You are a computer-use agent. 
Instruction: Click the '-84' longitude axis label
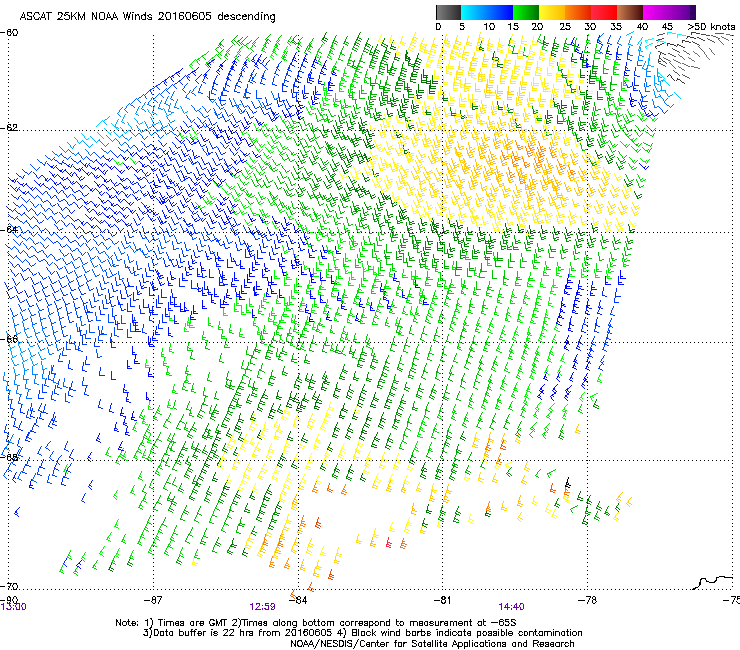[297, 600]
